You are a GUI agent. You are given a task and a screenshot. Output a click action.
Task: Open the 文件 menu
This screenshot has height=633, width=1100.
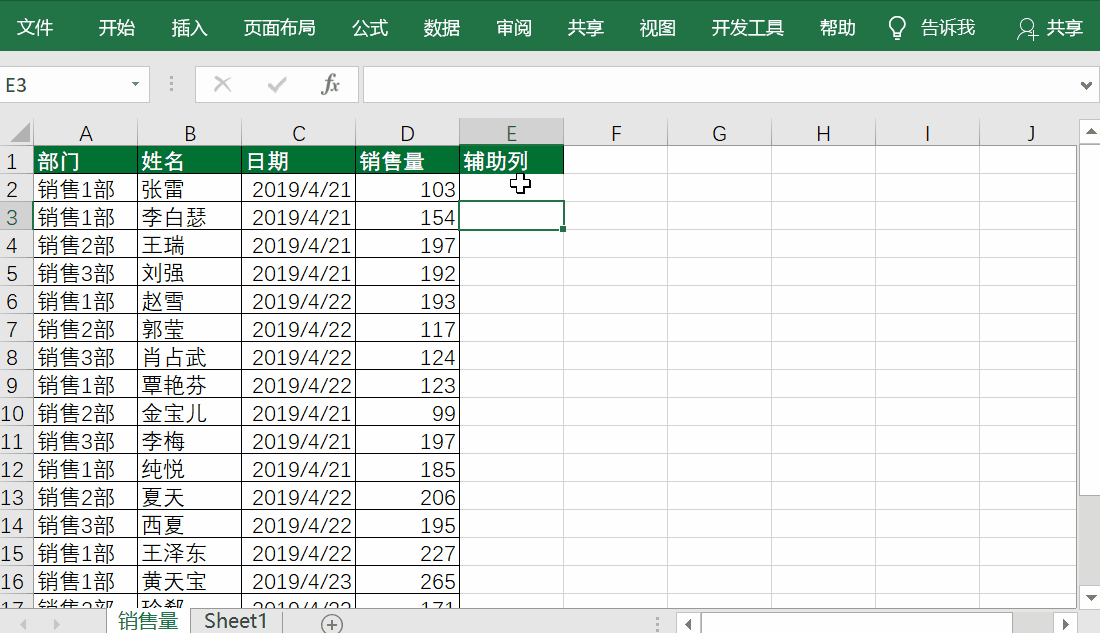36,28
